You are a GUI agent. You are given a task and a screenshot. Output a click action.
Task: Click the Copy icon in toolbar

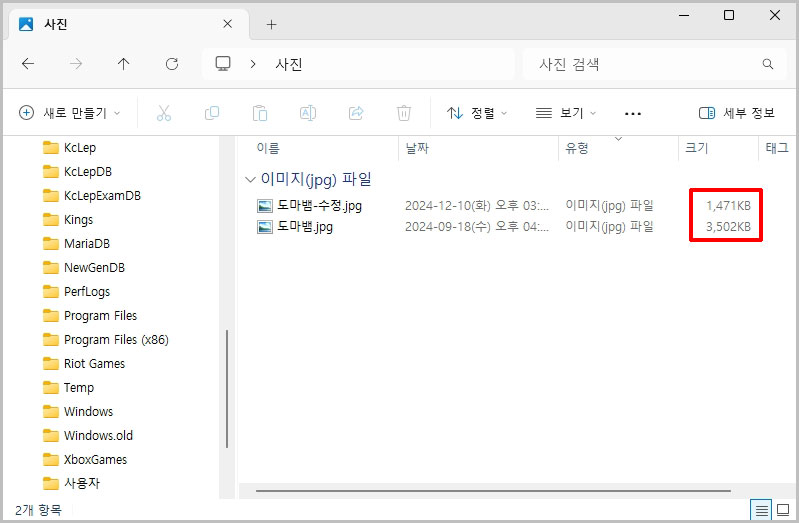[212, 113]
